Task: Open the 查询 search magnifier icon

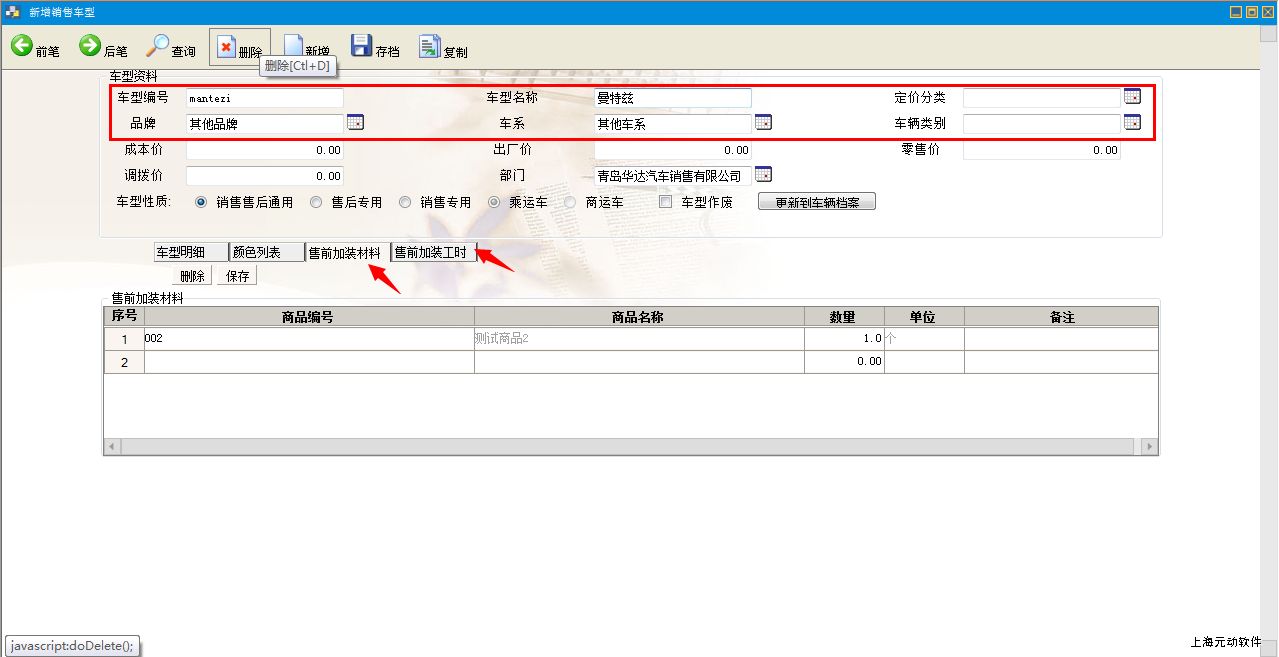Action: click(x=158, y=46)
